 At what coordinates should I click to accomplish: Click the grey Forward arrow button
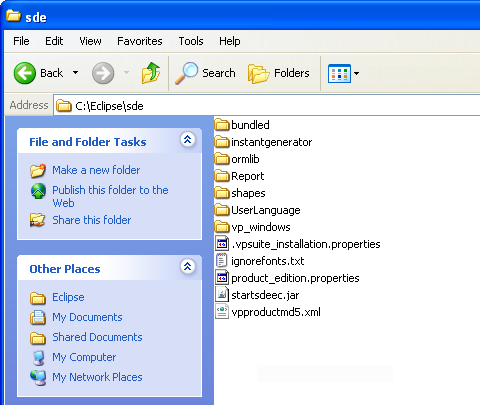pyautogui.click(x=103, y=73)
